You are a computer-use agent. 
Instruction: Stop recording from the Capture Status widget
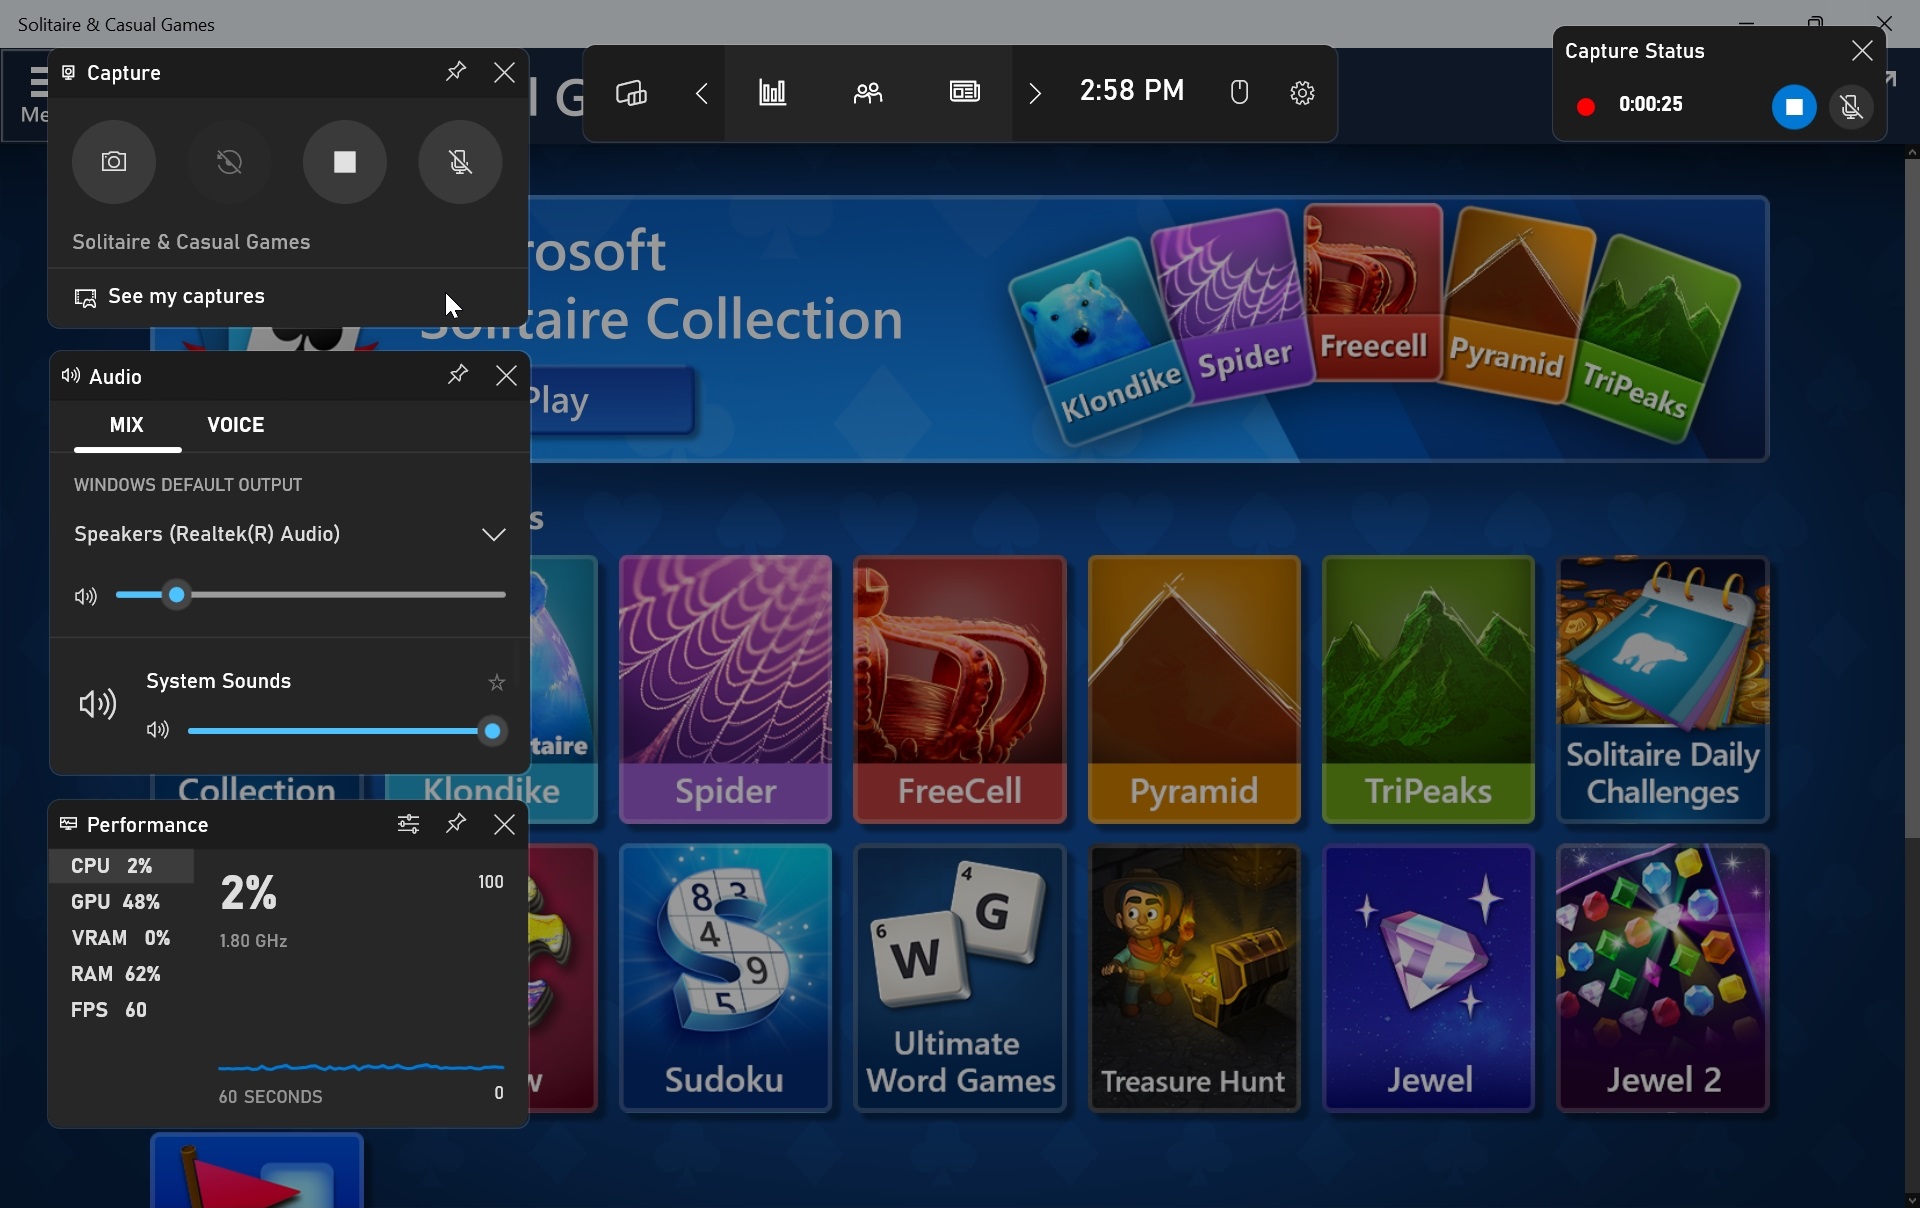[1793, 106]
